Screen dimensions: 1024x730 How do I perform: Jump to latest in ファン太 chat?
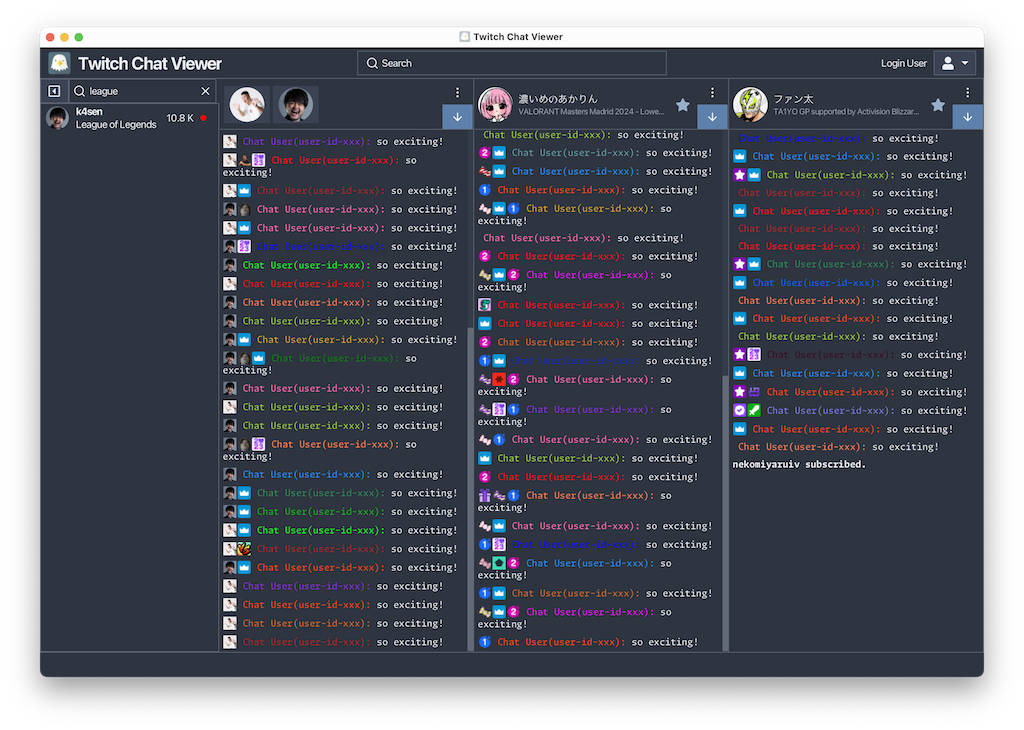point(967,117)
